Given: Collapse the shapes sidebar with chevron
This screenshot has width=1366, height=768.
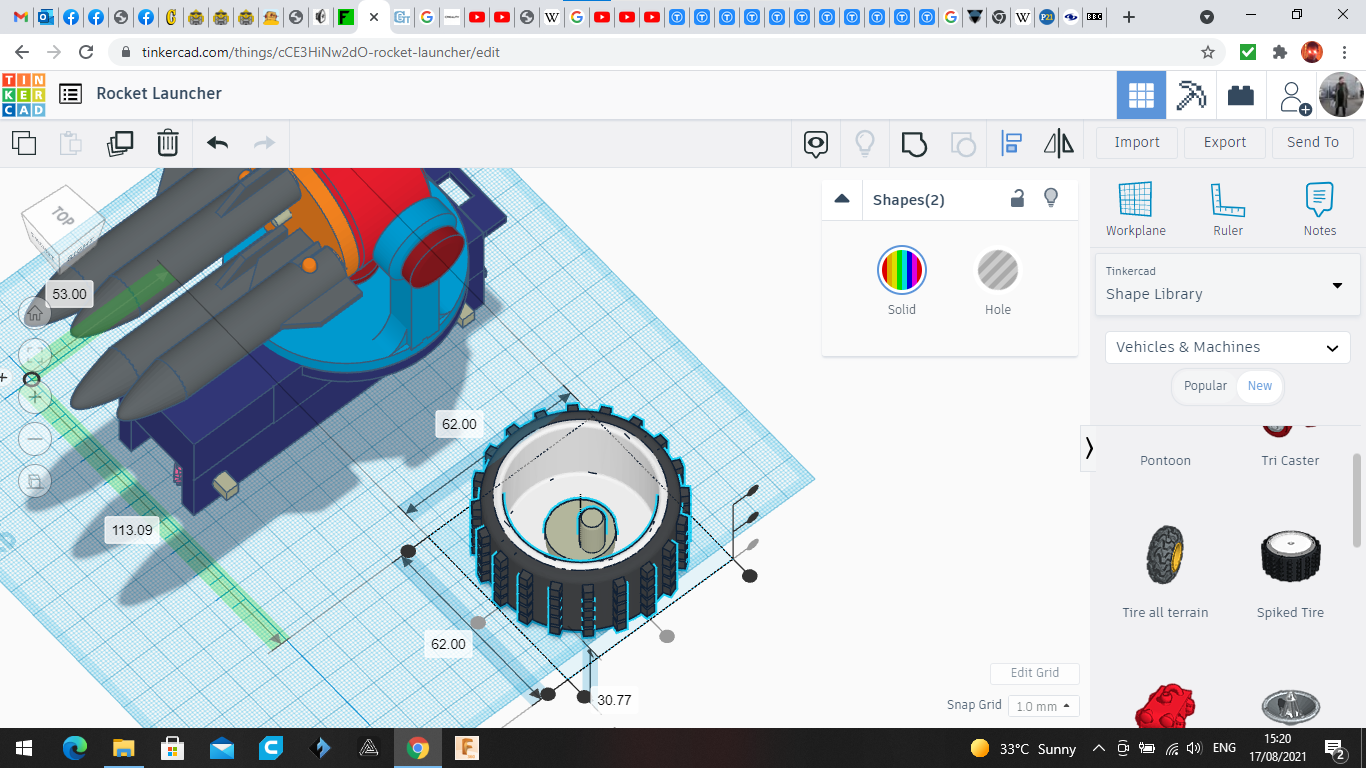Looking at the screenshot, I should click(x=1089, y=448).
